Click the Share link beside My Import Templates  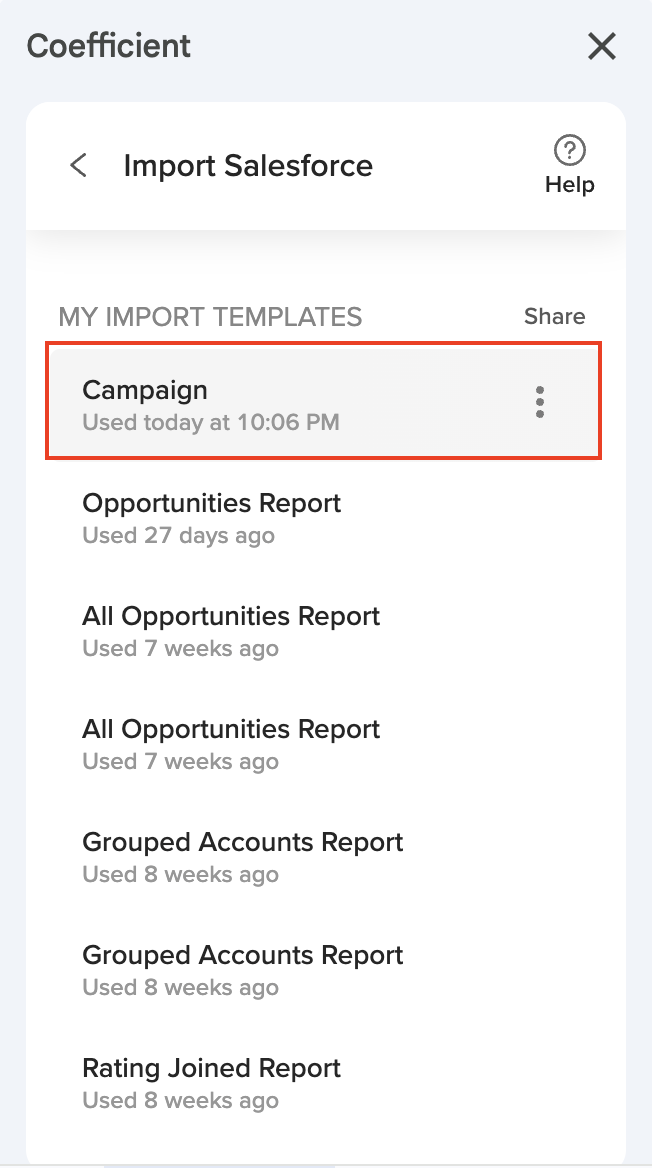[554, 317]
